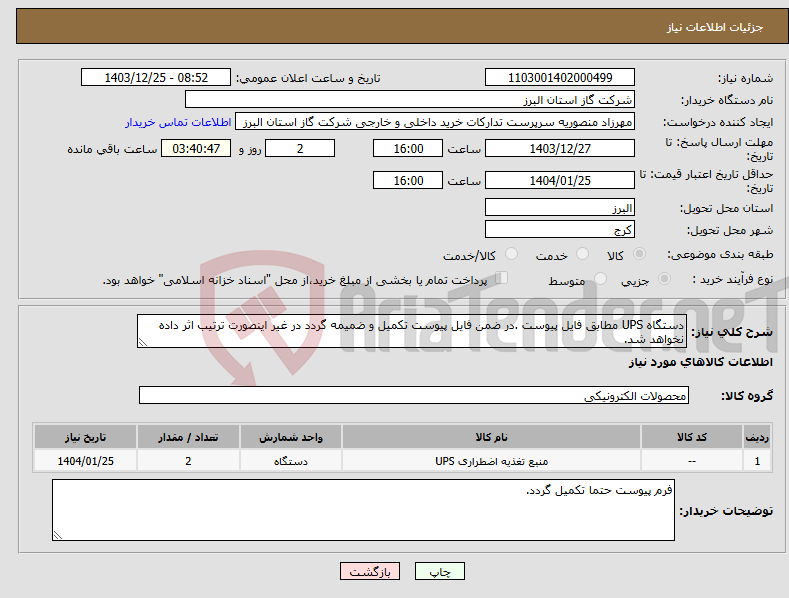The width and height of the screenshot is (789, 598).
Task: Click the منبع تغذیه اضطراری UPS cell
Action: [491, 461]
